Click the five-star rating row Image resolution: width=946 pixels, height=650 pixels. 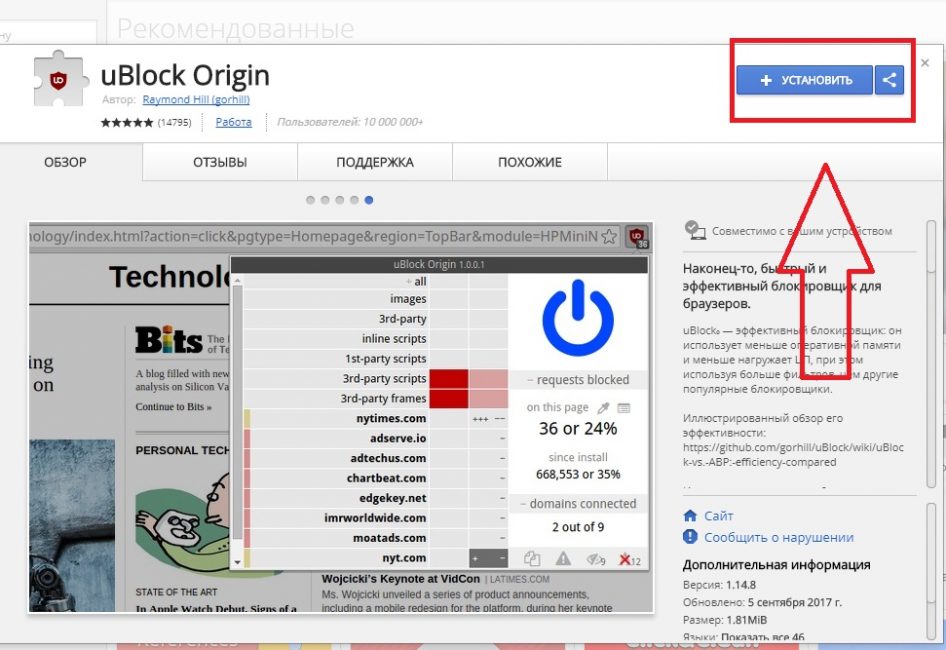pos(127,123)
